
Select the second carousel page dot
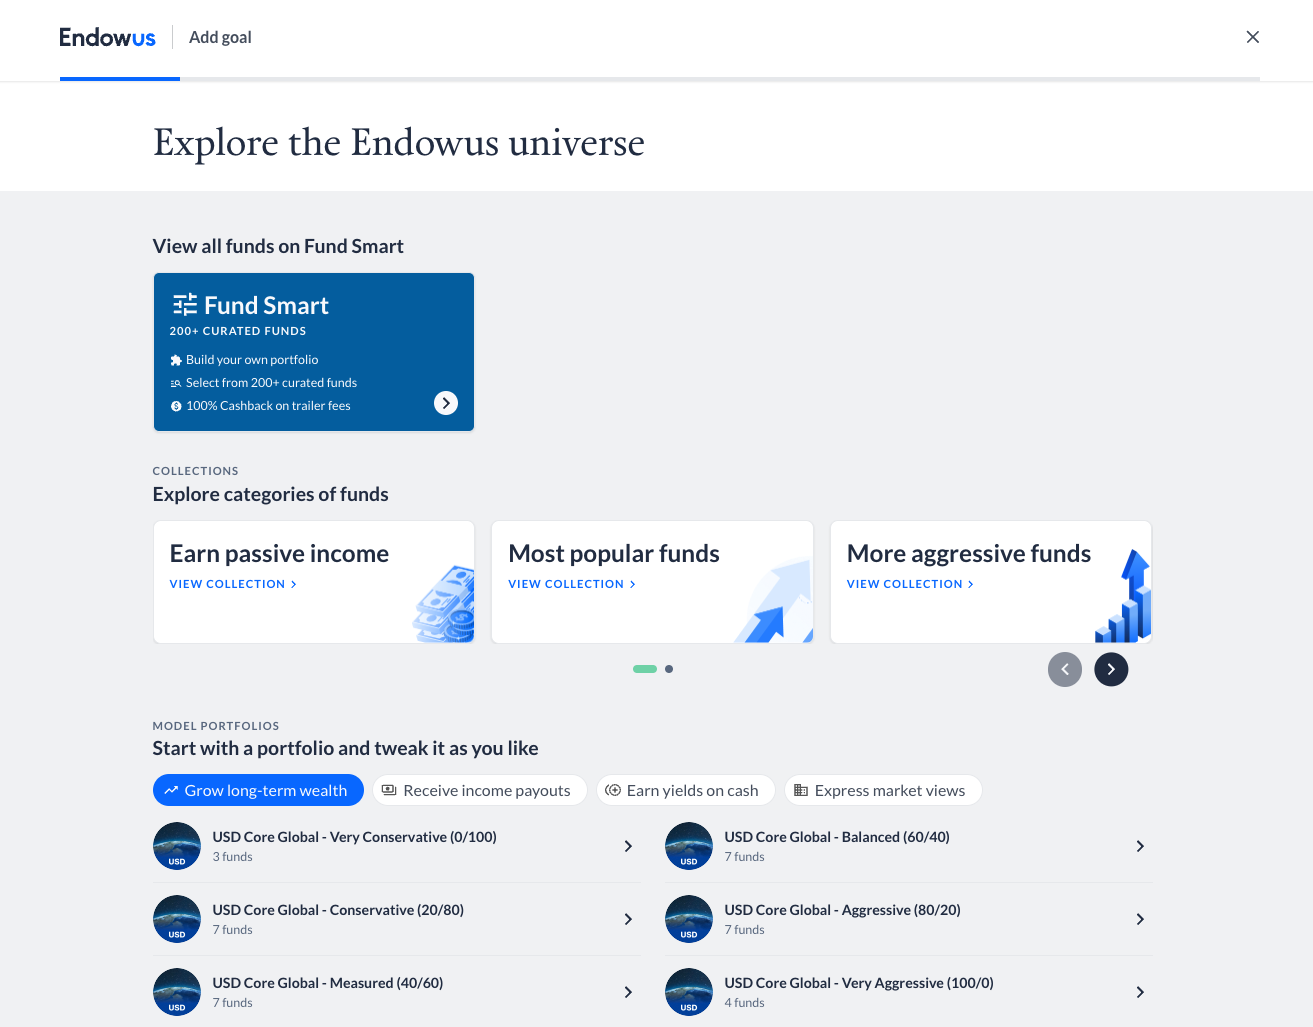point(669,669)
